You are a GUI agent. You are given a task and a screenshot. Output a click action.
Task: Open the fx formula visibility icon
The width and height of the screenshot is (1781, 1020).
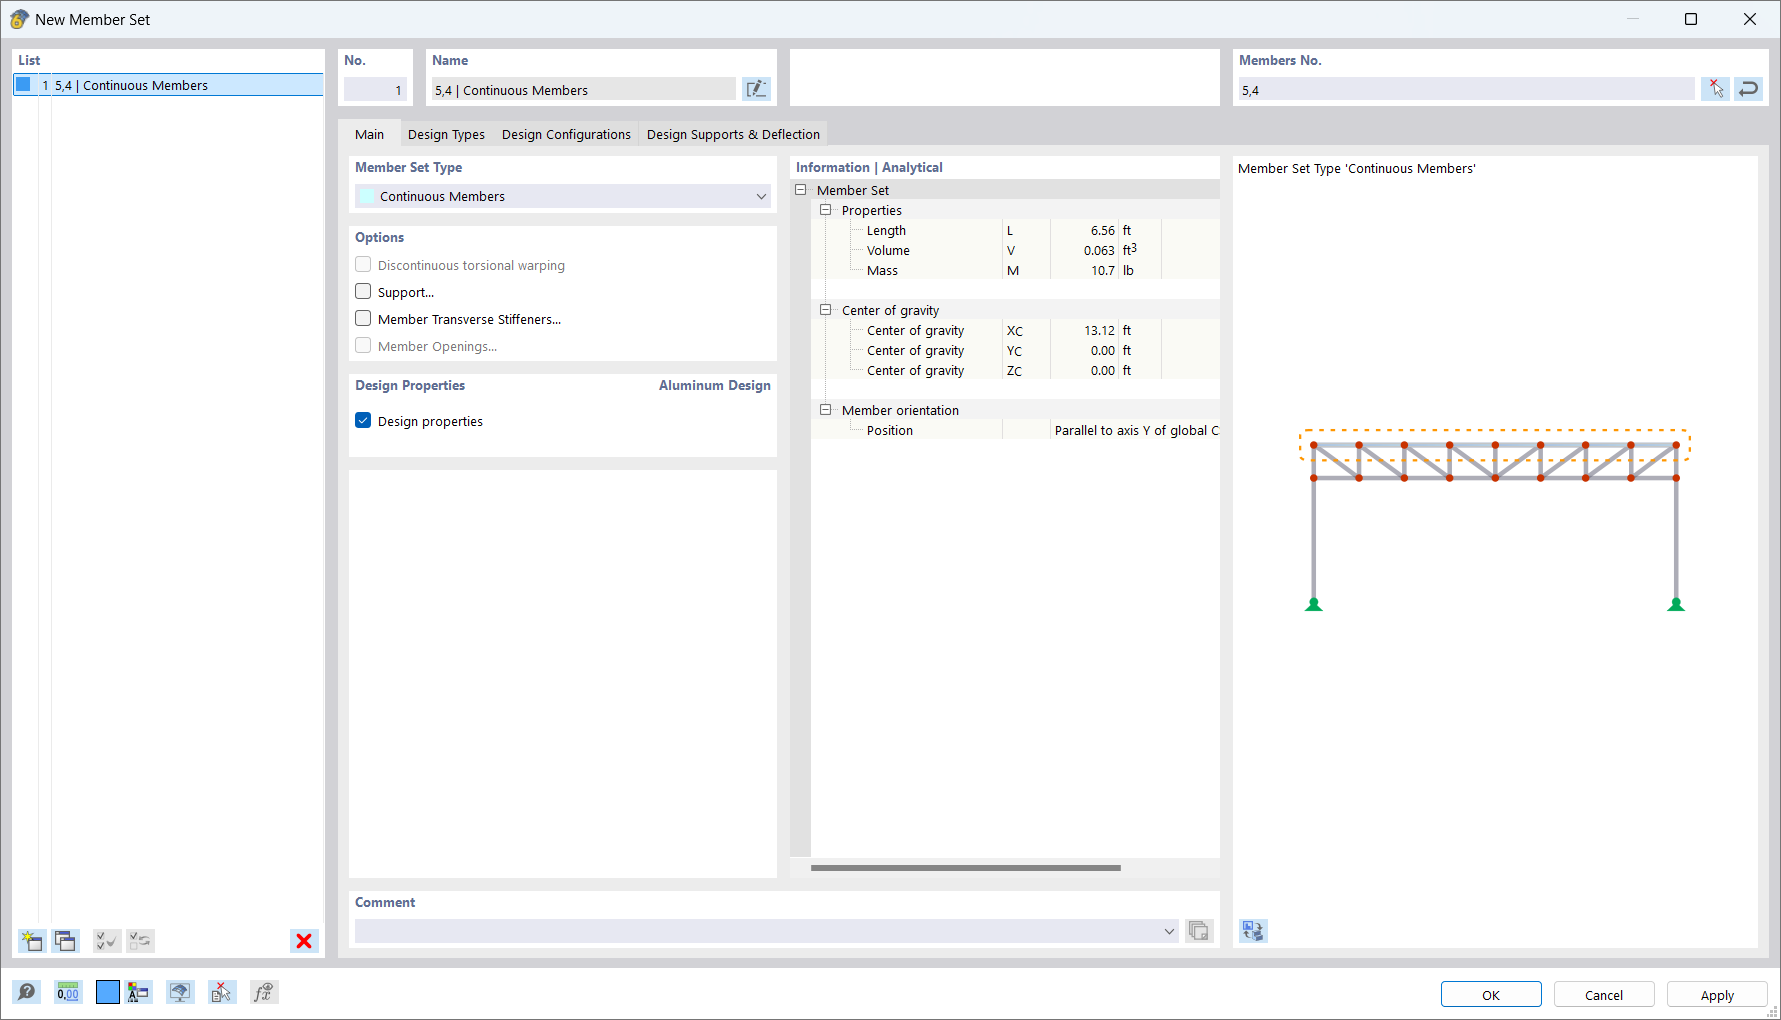(x=263, y=992)
